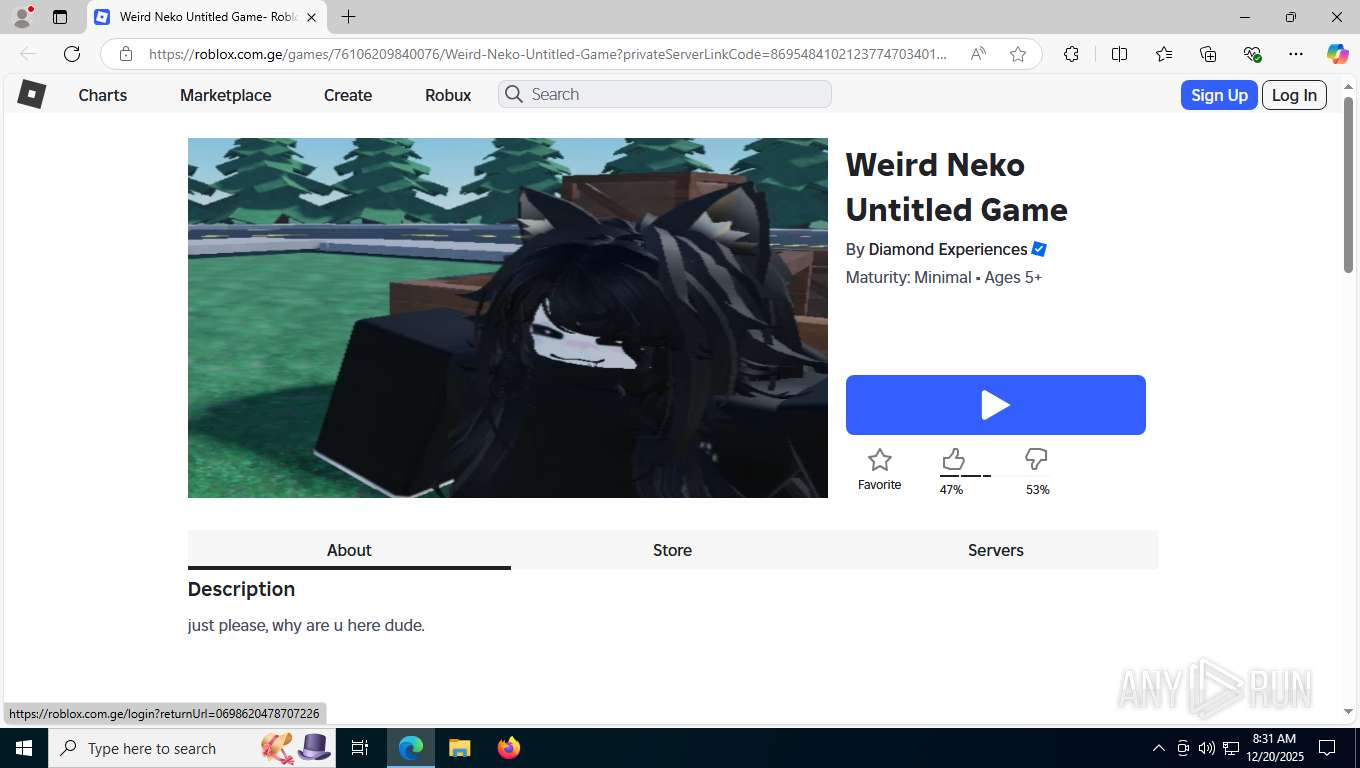Click text 'just please, why are u here dude.'
The image size is (1360, 768).
point(306,625)
